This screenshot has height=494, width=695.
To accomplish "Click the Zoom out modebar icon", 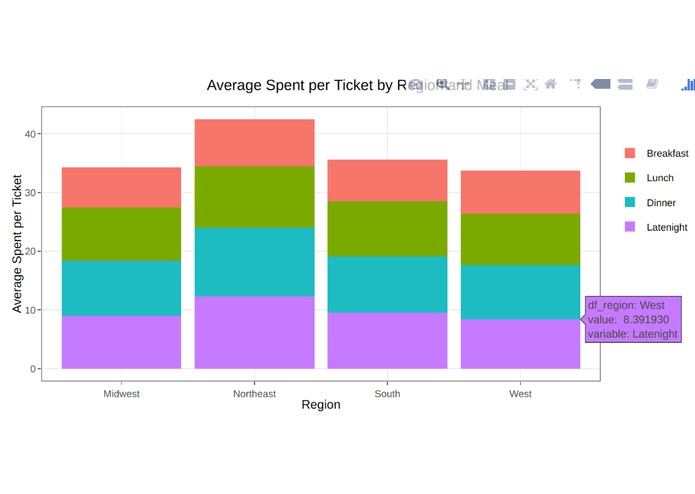I will 510,84.
